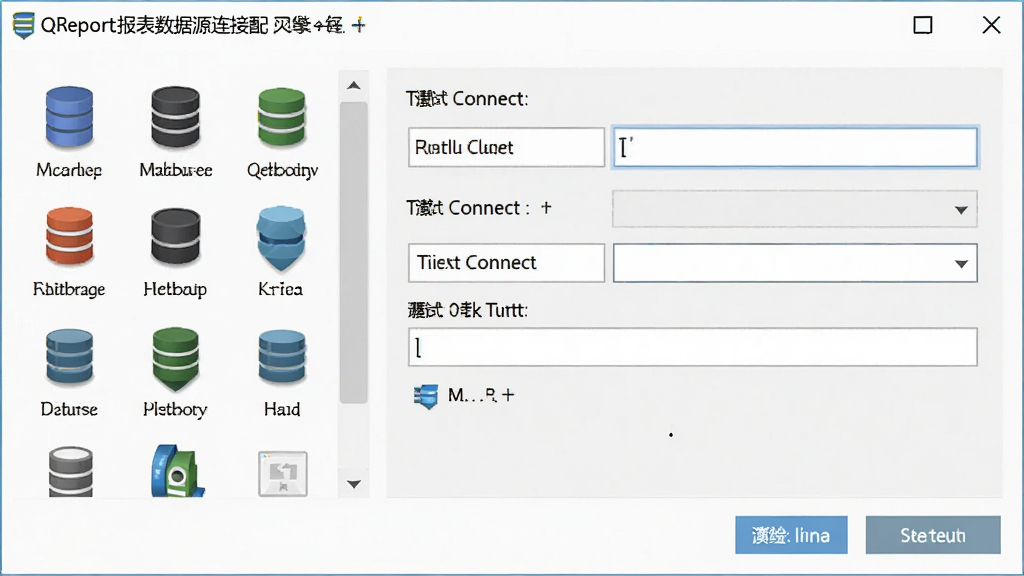This screenshot has height=576, width=1024.
Task: Select the gray image placeholder icon
Action: [x=283, y=473]
